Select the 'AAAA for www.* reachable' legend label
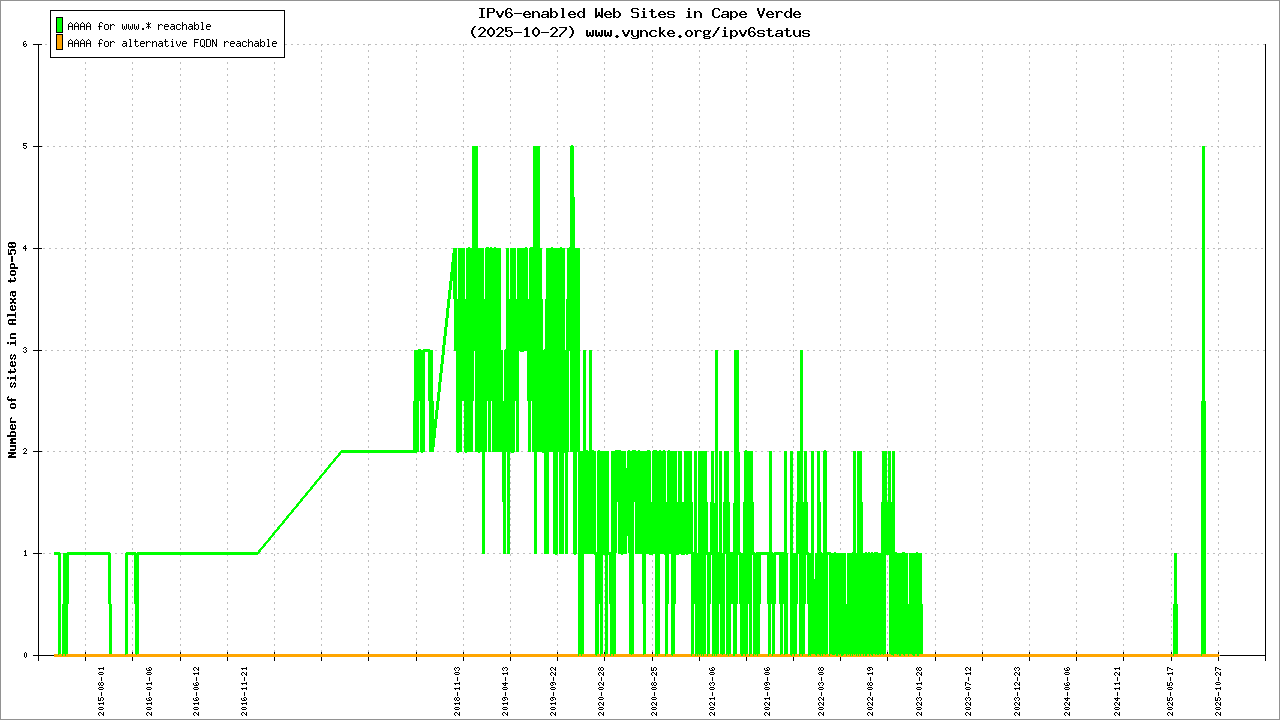Image resolution: width=1280 pixels, height=720 pixels. click(x=139, y=26)
